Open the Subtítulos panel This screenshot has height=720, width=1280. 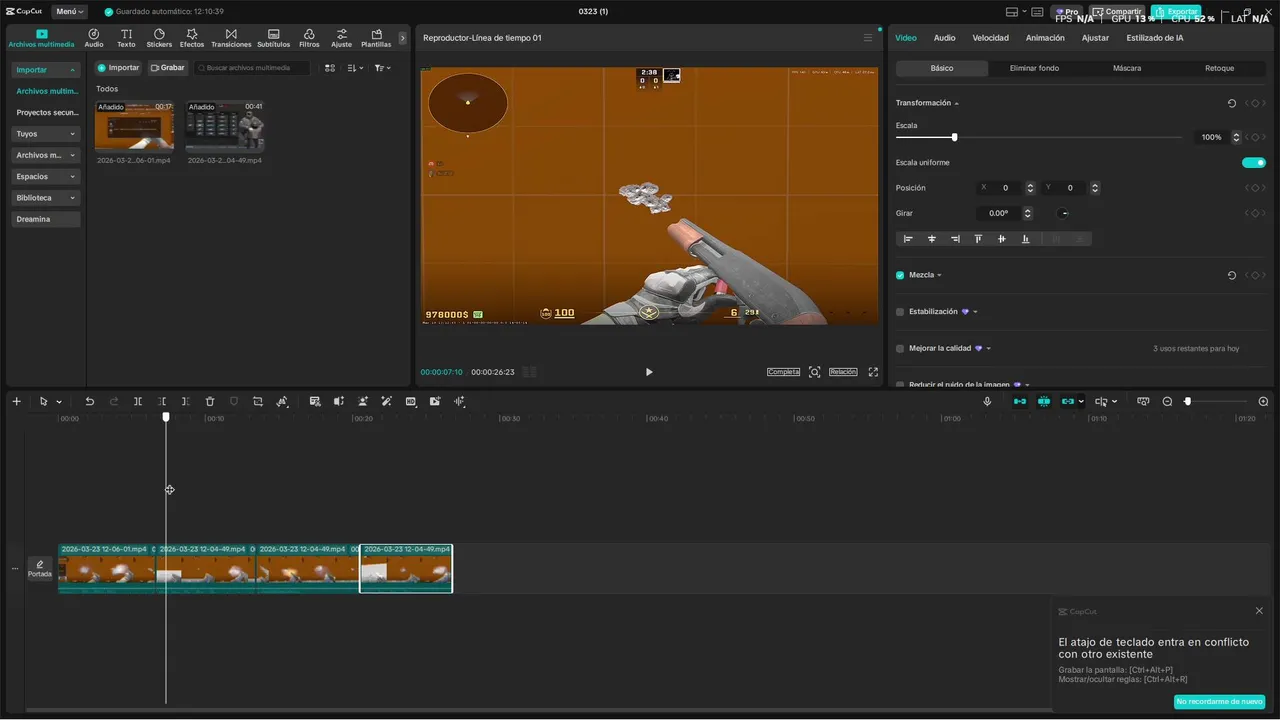(274, 38)
